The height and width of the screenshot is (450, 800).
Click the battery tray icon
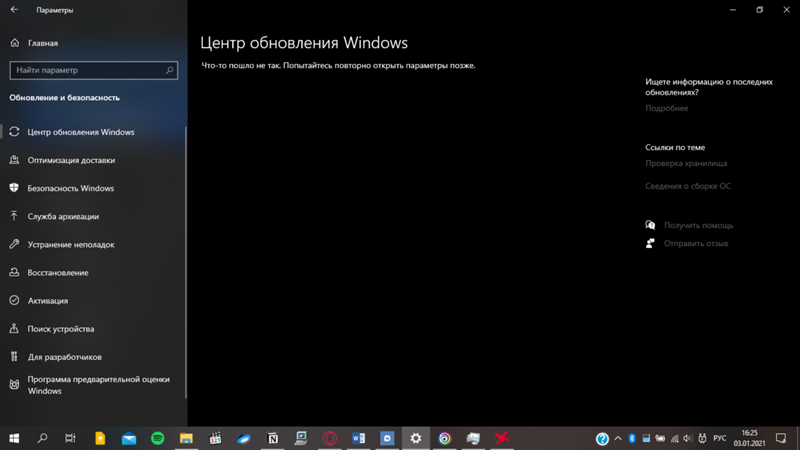click(660, 438)
